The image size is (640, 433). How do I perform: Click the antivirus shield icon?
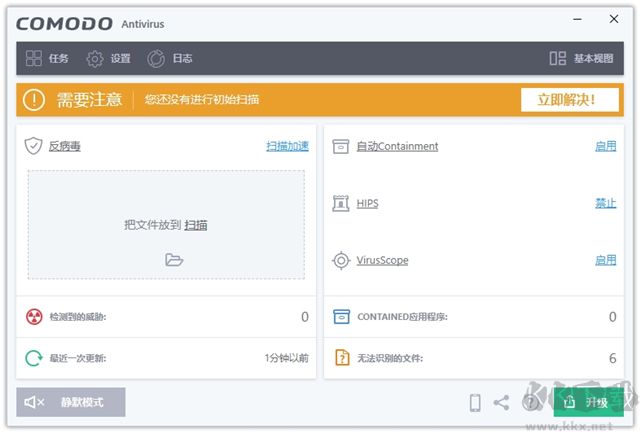coord(33,146)
